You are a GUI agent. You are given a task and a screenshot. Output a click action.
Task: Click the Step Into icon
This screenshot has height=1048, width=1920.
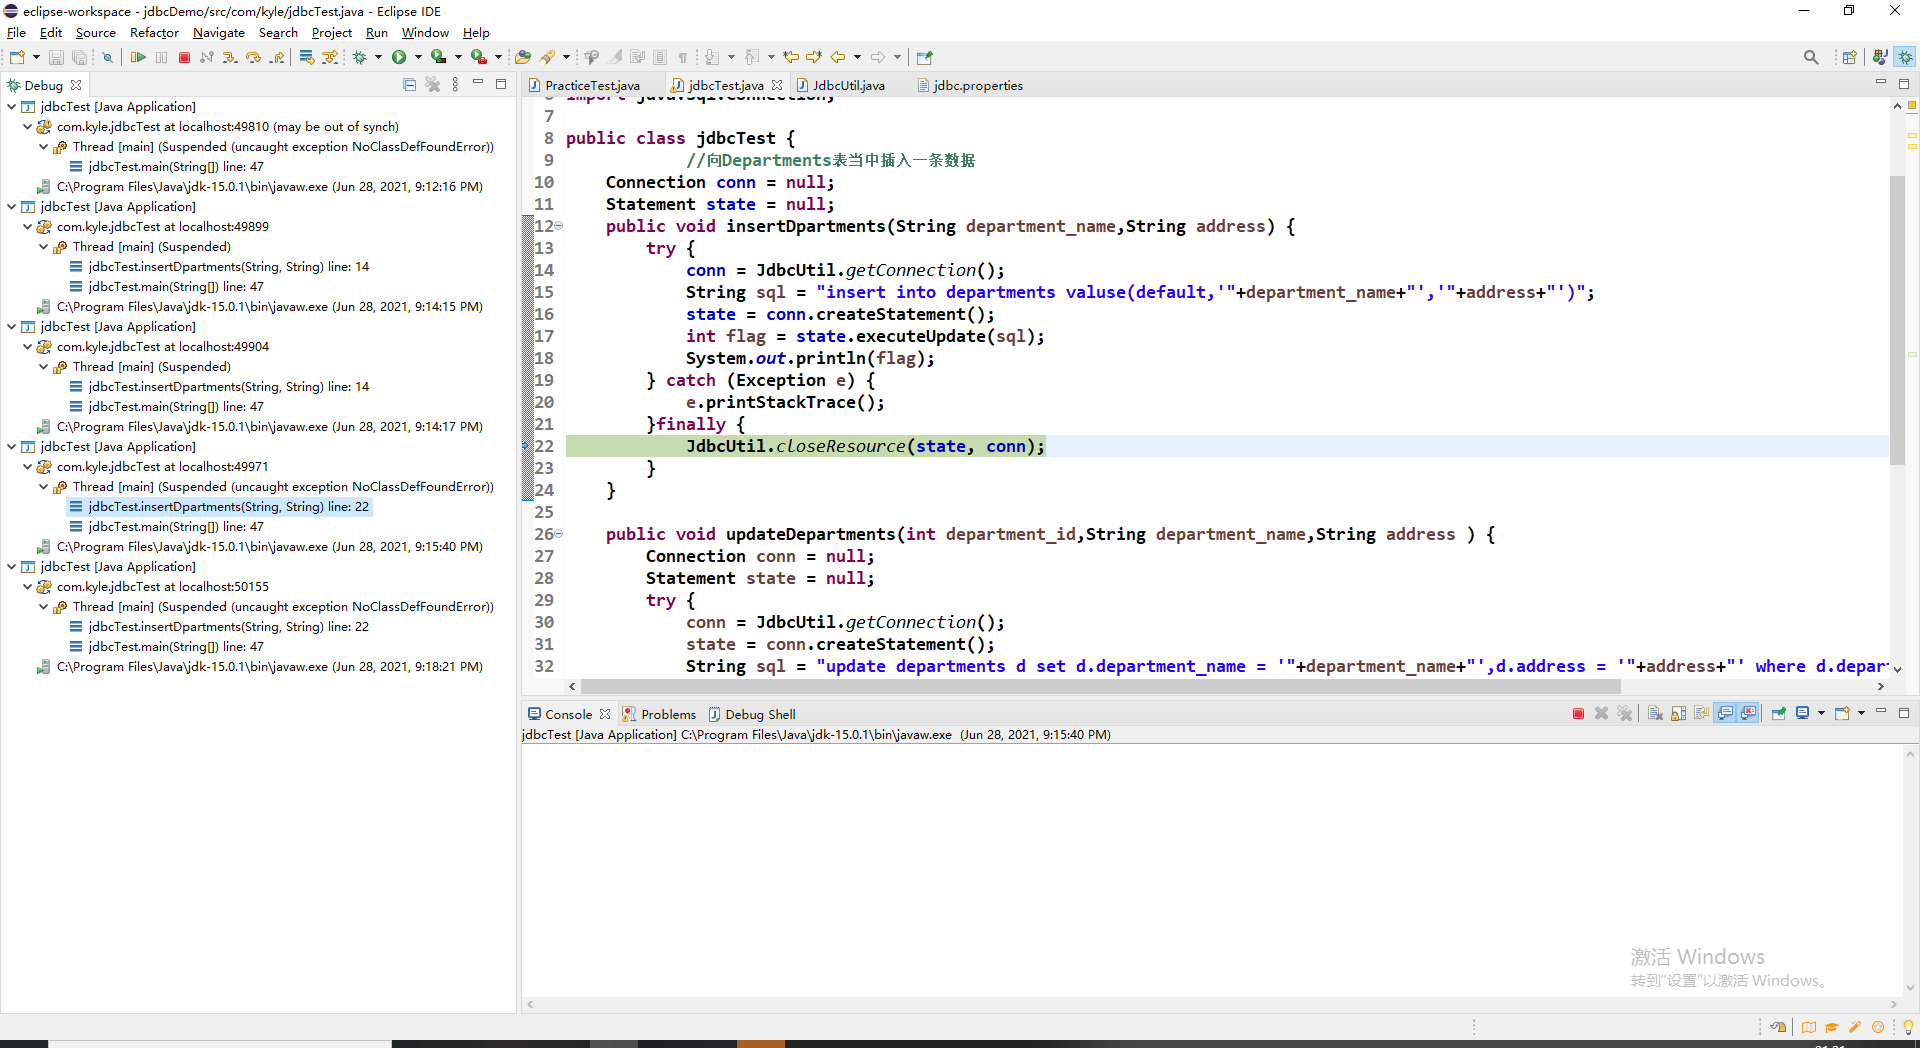click(230, 58)
